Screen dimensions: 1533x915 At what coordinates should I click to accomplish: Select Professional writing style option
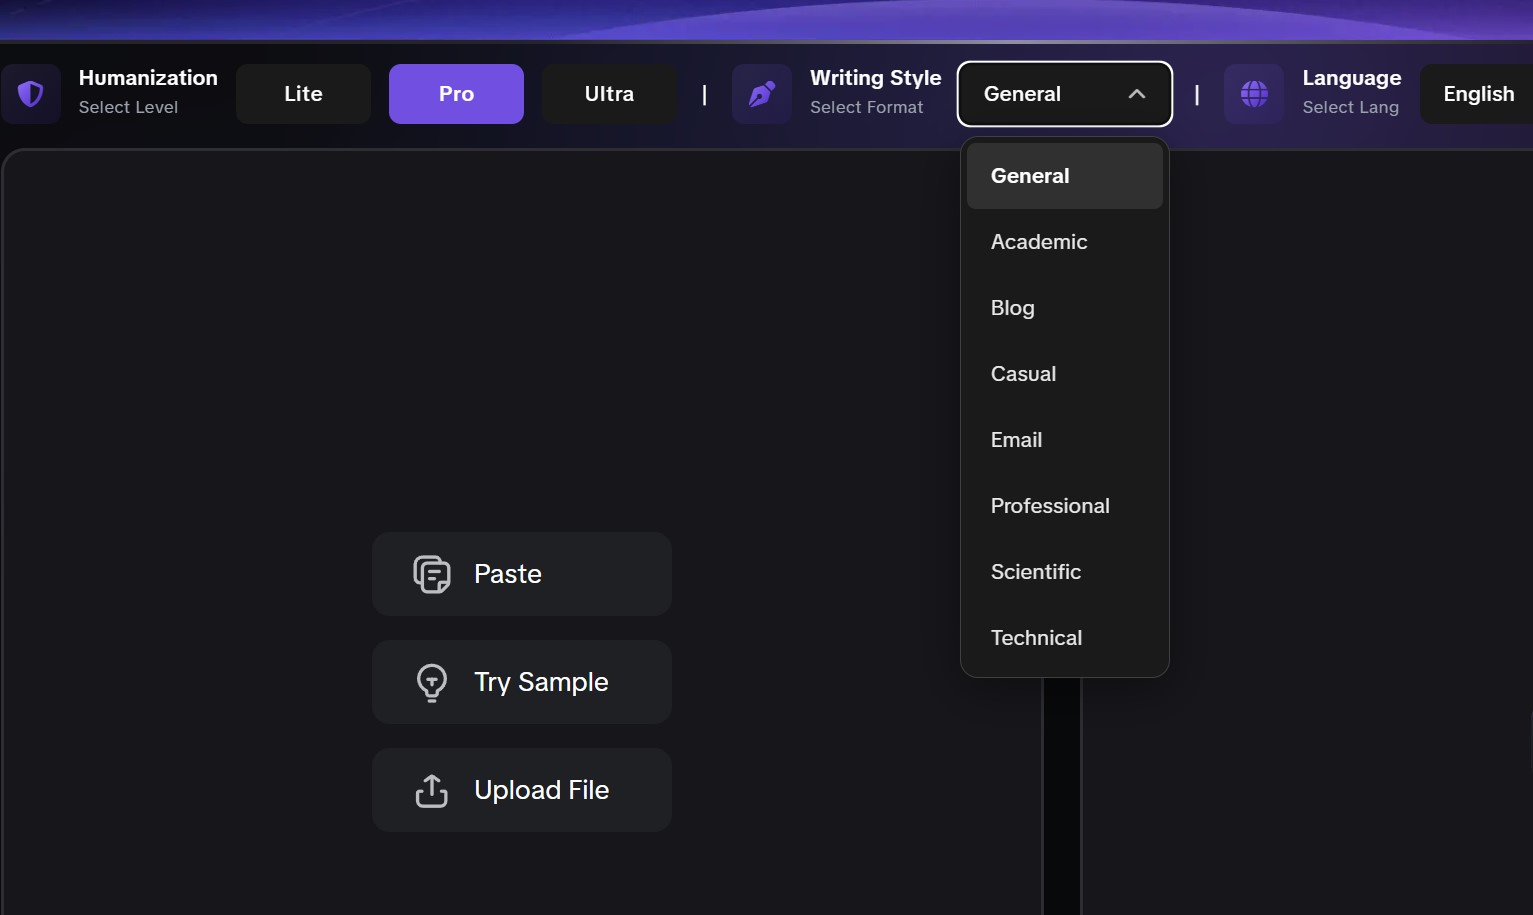[1064, 506]
